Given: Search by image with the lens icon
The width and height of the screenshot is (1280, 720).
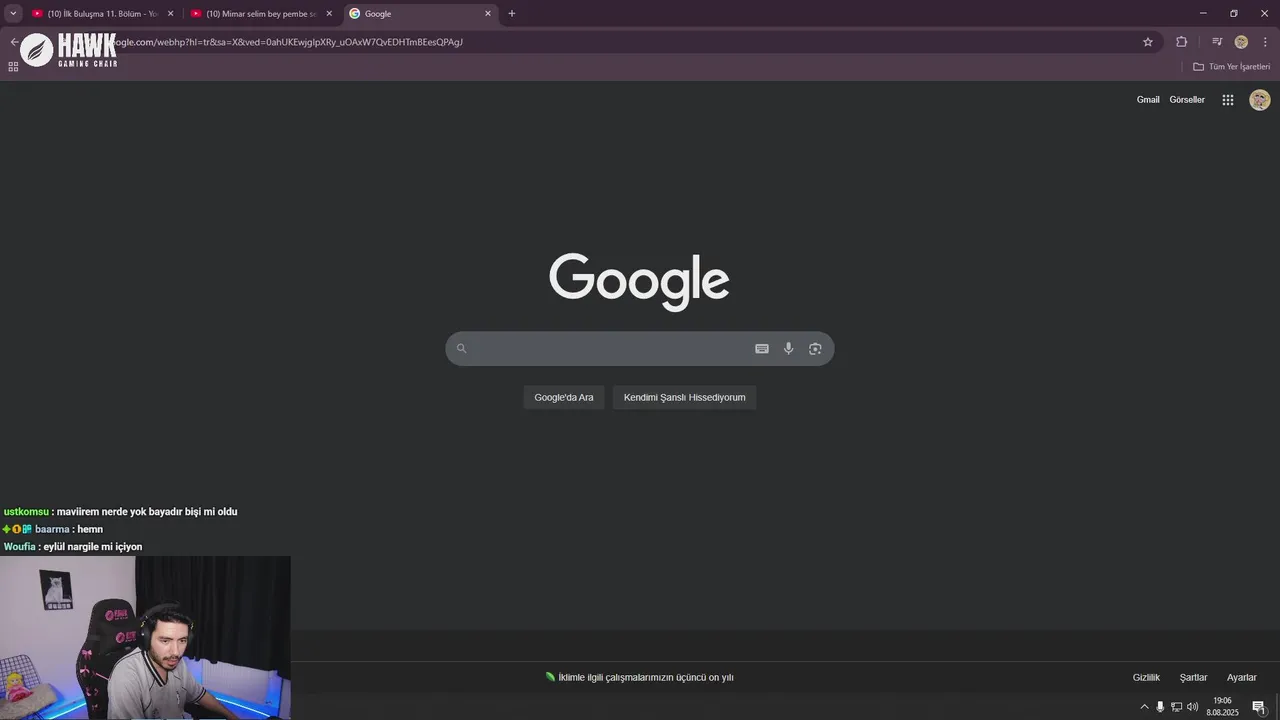Looking at the screenshot, I should [815, 348].
